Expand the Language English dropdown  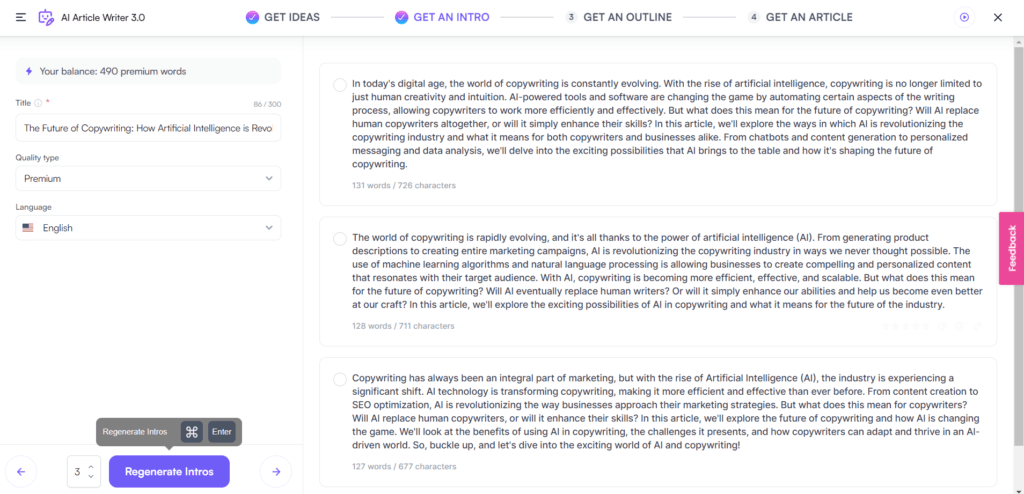pos(148,228)
